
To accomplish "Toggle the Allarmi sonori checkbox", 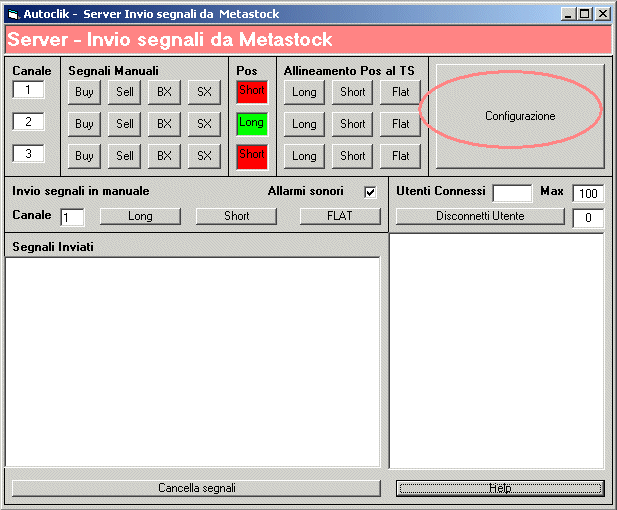I will [370, 192].
